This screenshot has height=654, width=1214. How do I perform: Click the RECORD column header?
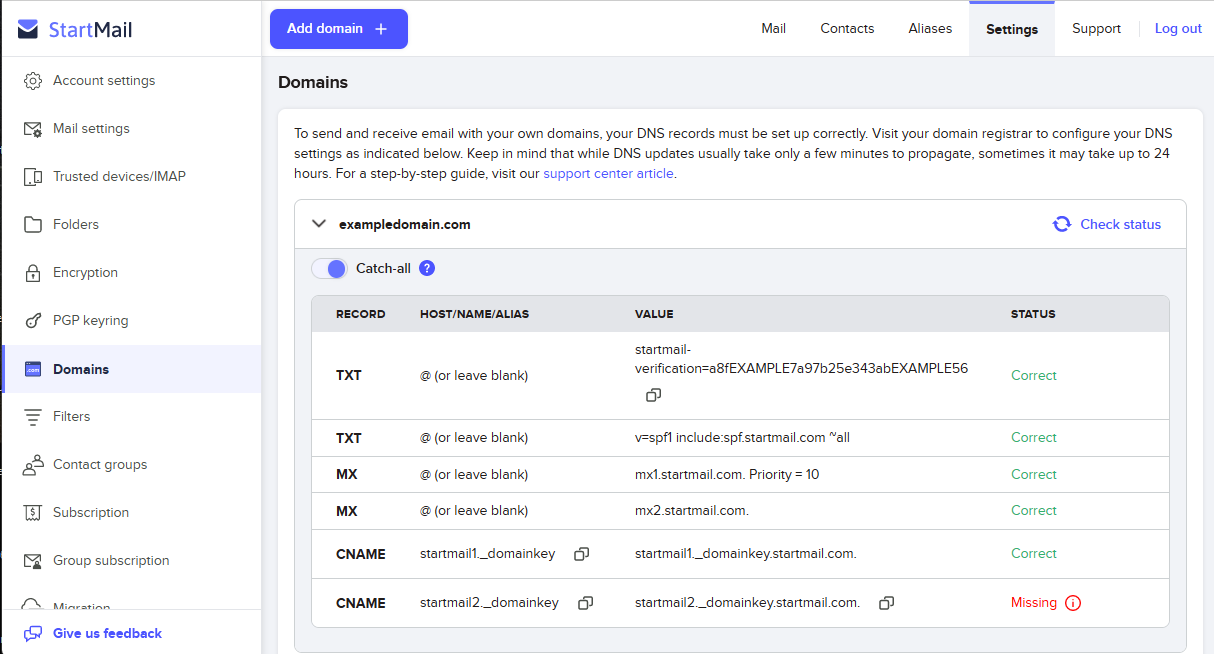[x=360, y=314]
